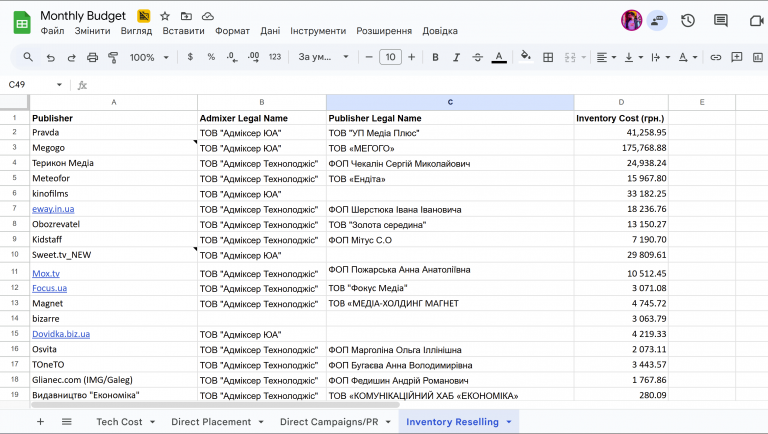The height and width of the screenshot is (434, 768).
Task: Open the Вставити menu
Action: (184, 31)
